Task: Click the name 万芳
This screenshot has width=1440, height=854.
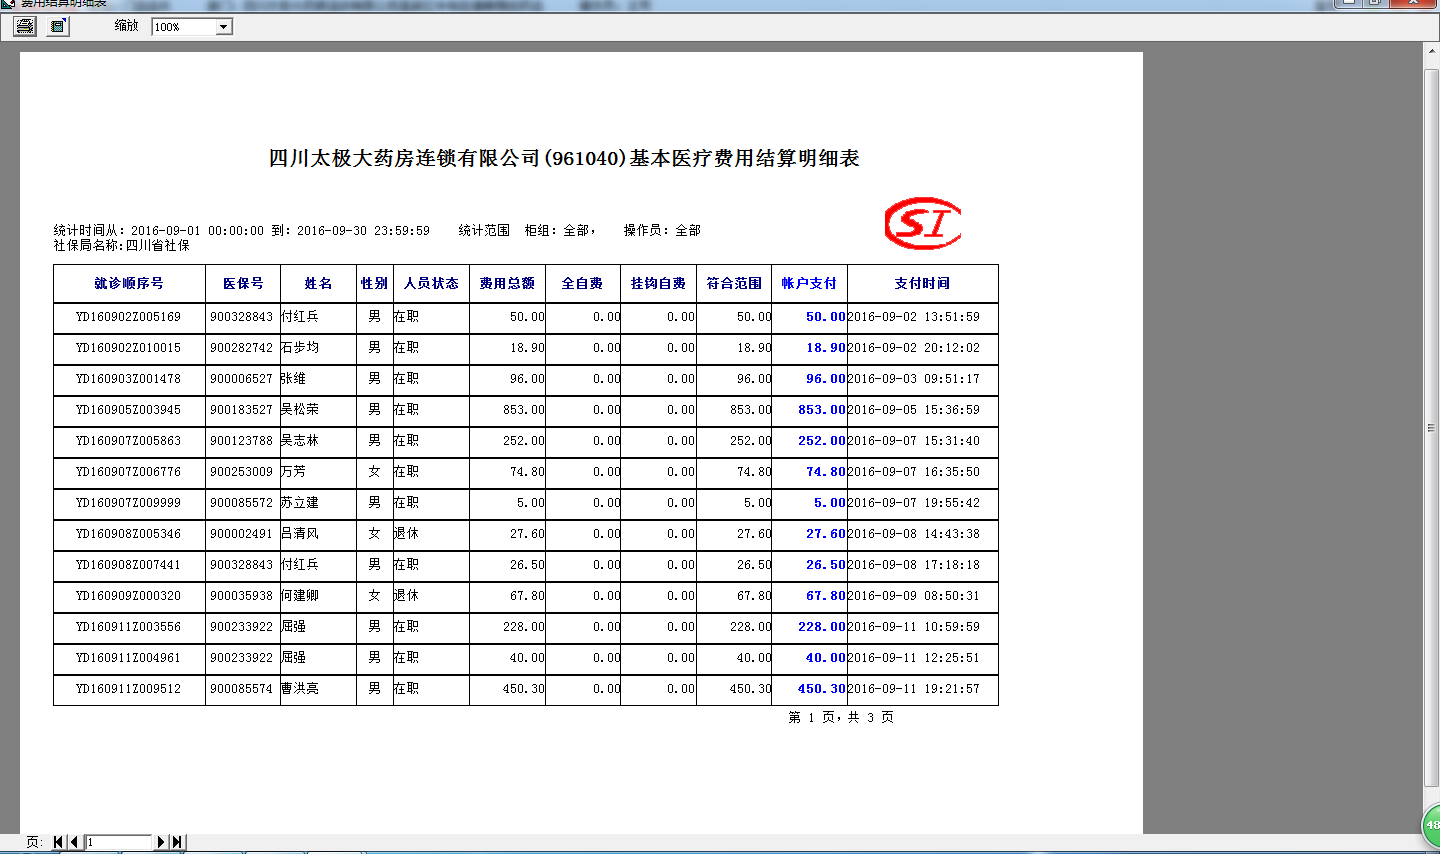Action: pyautogui.click(x=294, y=472)
